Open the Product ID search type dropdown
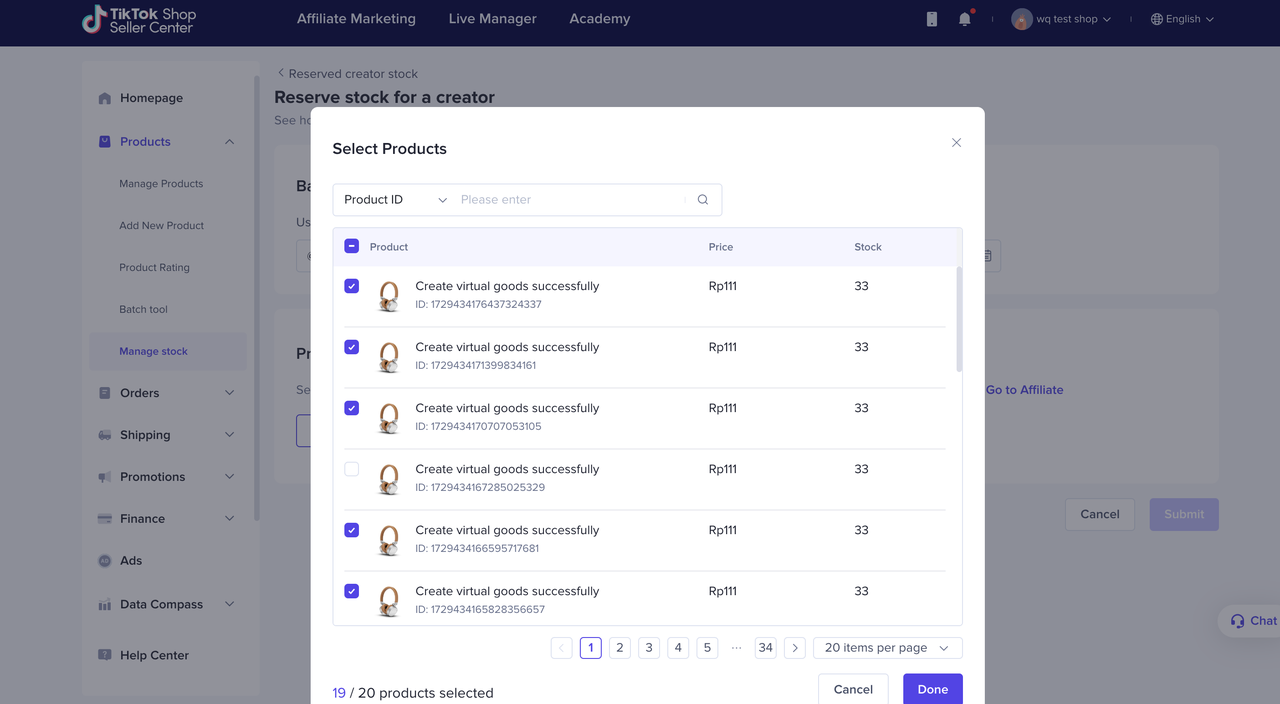1280x704 pixels. [x=395, y=200]
